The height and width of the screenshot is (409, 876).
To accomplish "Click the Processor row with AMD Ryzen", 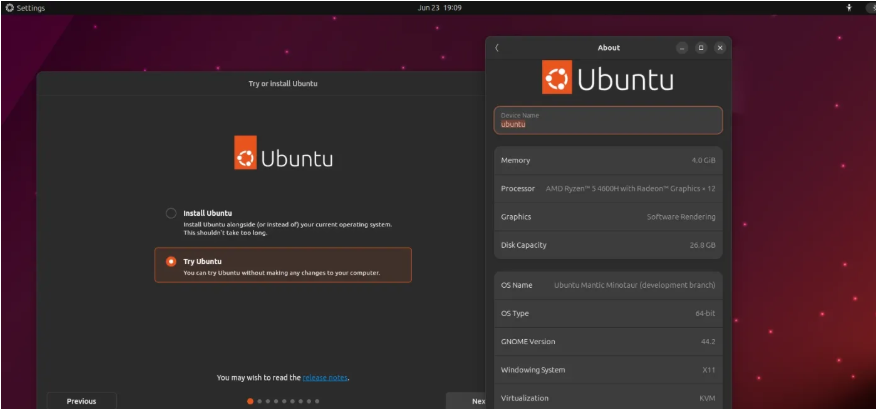I will [x=608, y=188].
